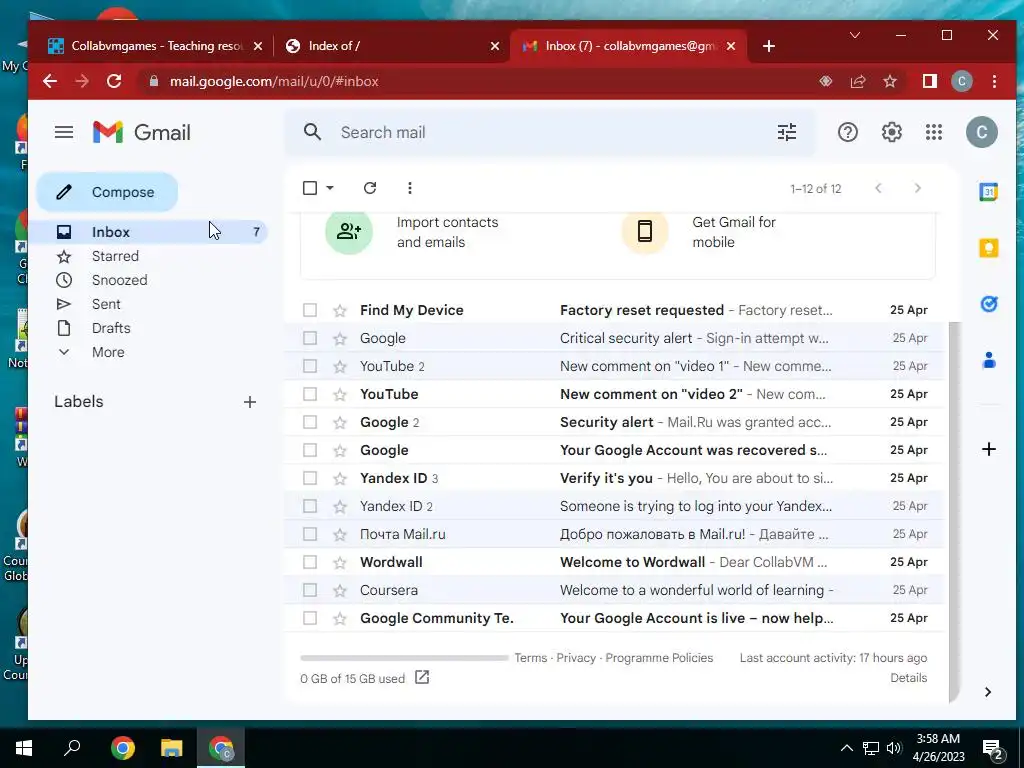Open Google Account avatar in Gmail
The image size is (1024, 768).
[x=982, y=133]
